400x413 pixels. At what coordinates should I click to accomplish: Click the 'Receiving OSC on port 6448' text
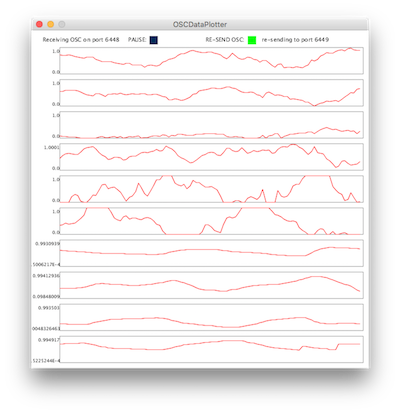tap(81, 40)
